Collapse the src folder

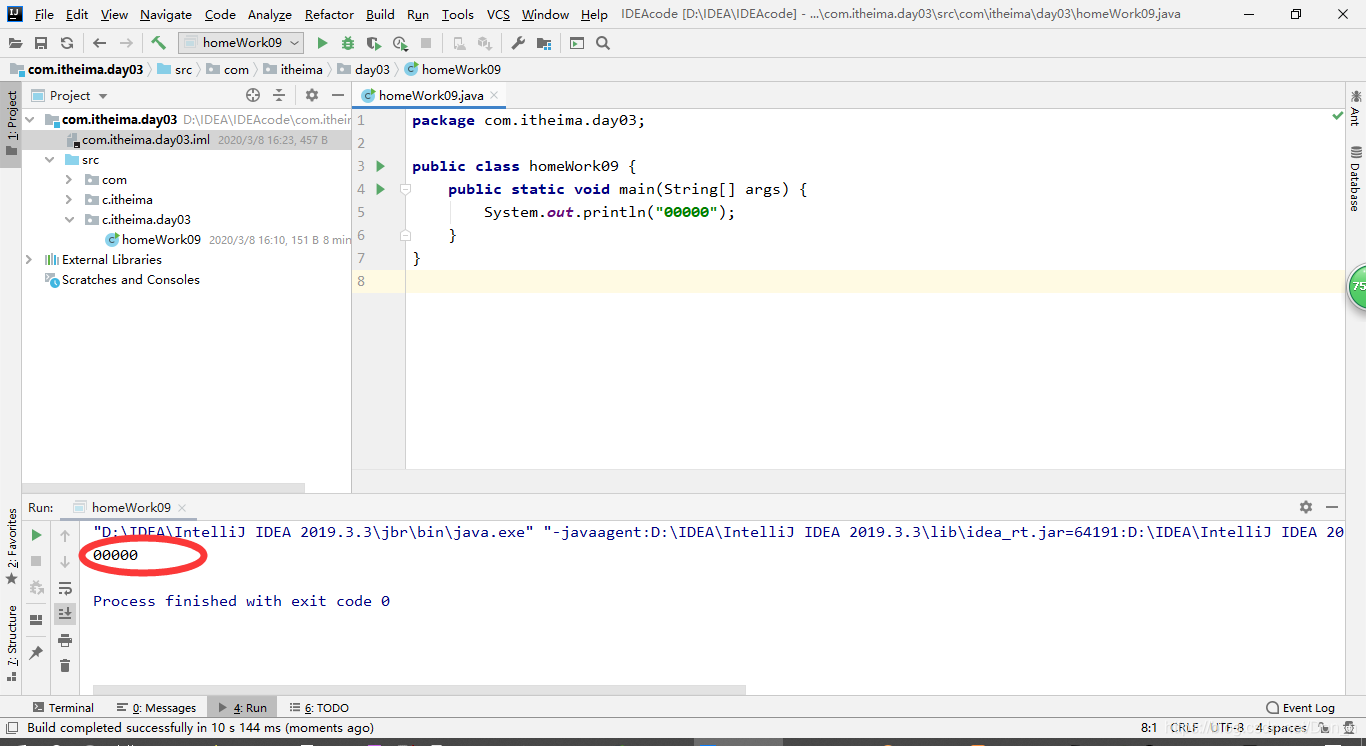click(50, 160)
